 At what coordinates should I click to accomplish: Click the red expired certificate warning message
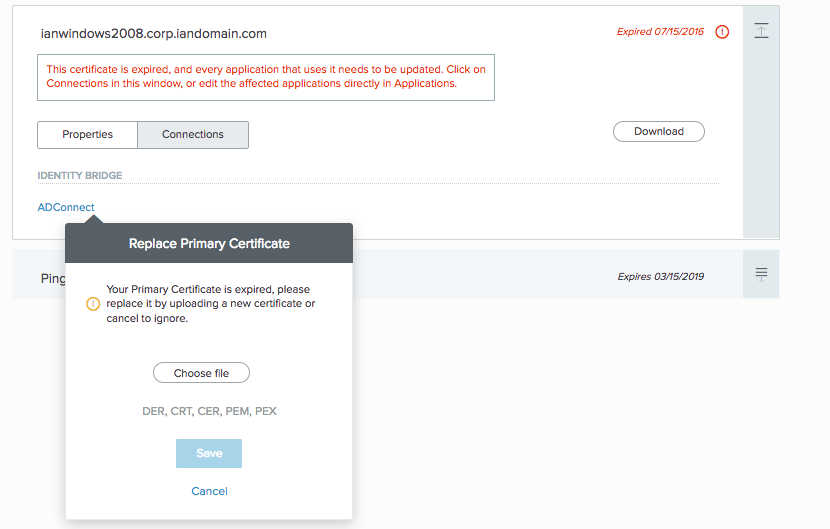tap(266, 77)
